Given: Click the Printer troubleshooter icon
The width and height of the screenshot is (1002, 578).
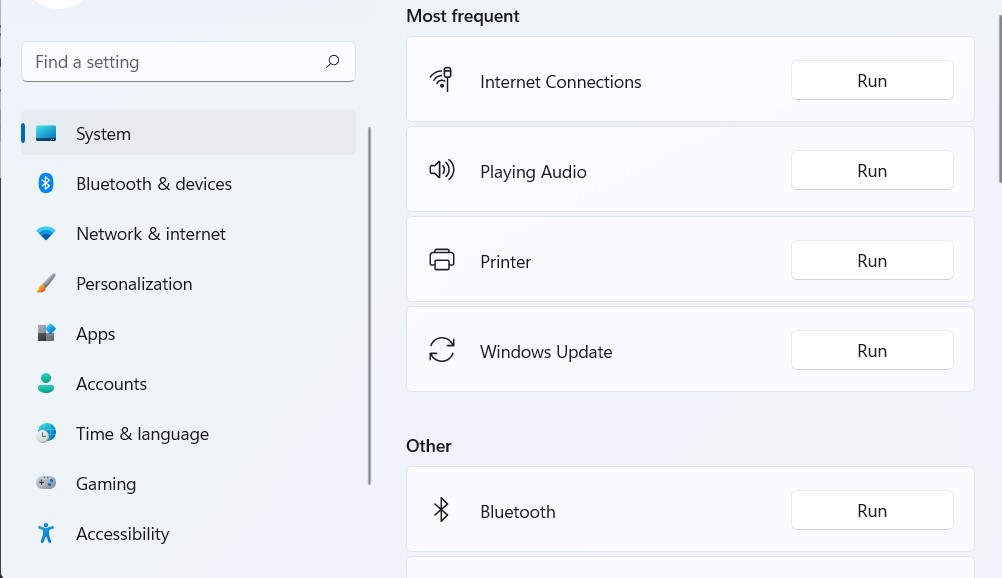Looking at the screenshot, I should click(x=441, y=261).
